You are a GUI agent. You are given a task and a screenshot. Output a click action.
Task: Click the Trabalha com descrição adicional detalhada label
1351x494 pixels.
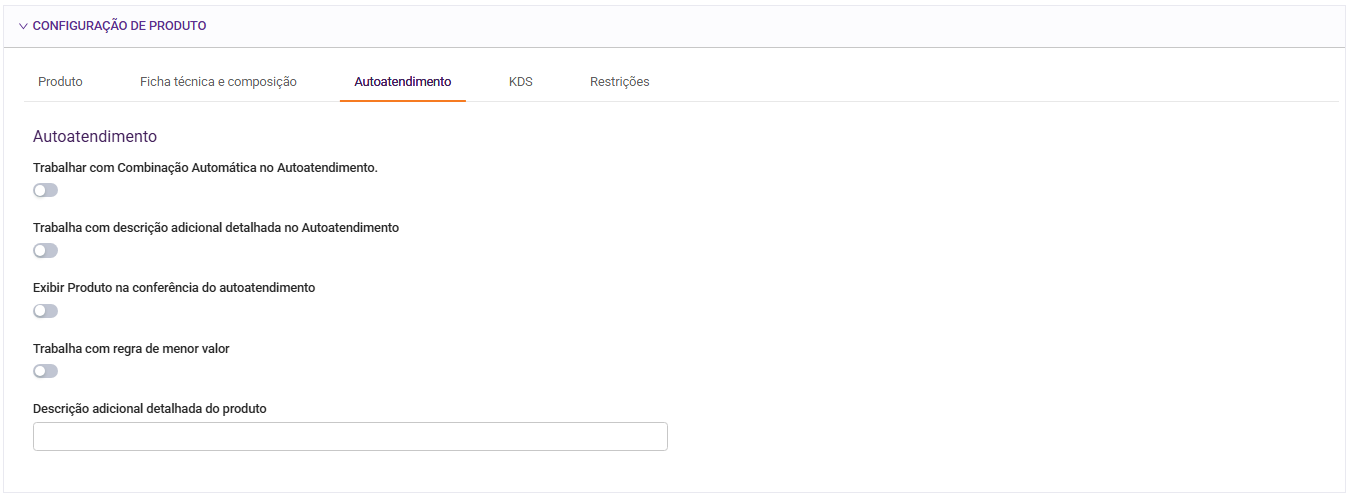click(216, 228)
